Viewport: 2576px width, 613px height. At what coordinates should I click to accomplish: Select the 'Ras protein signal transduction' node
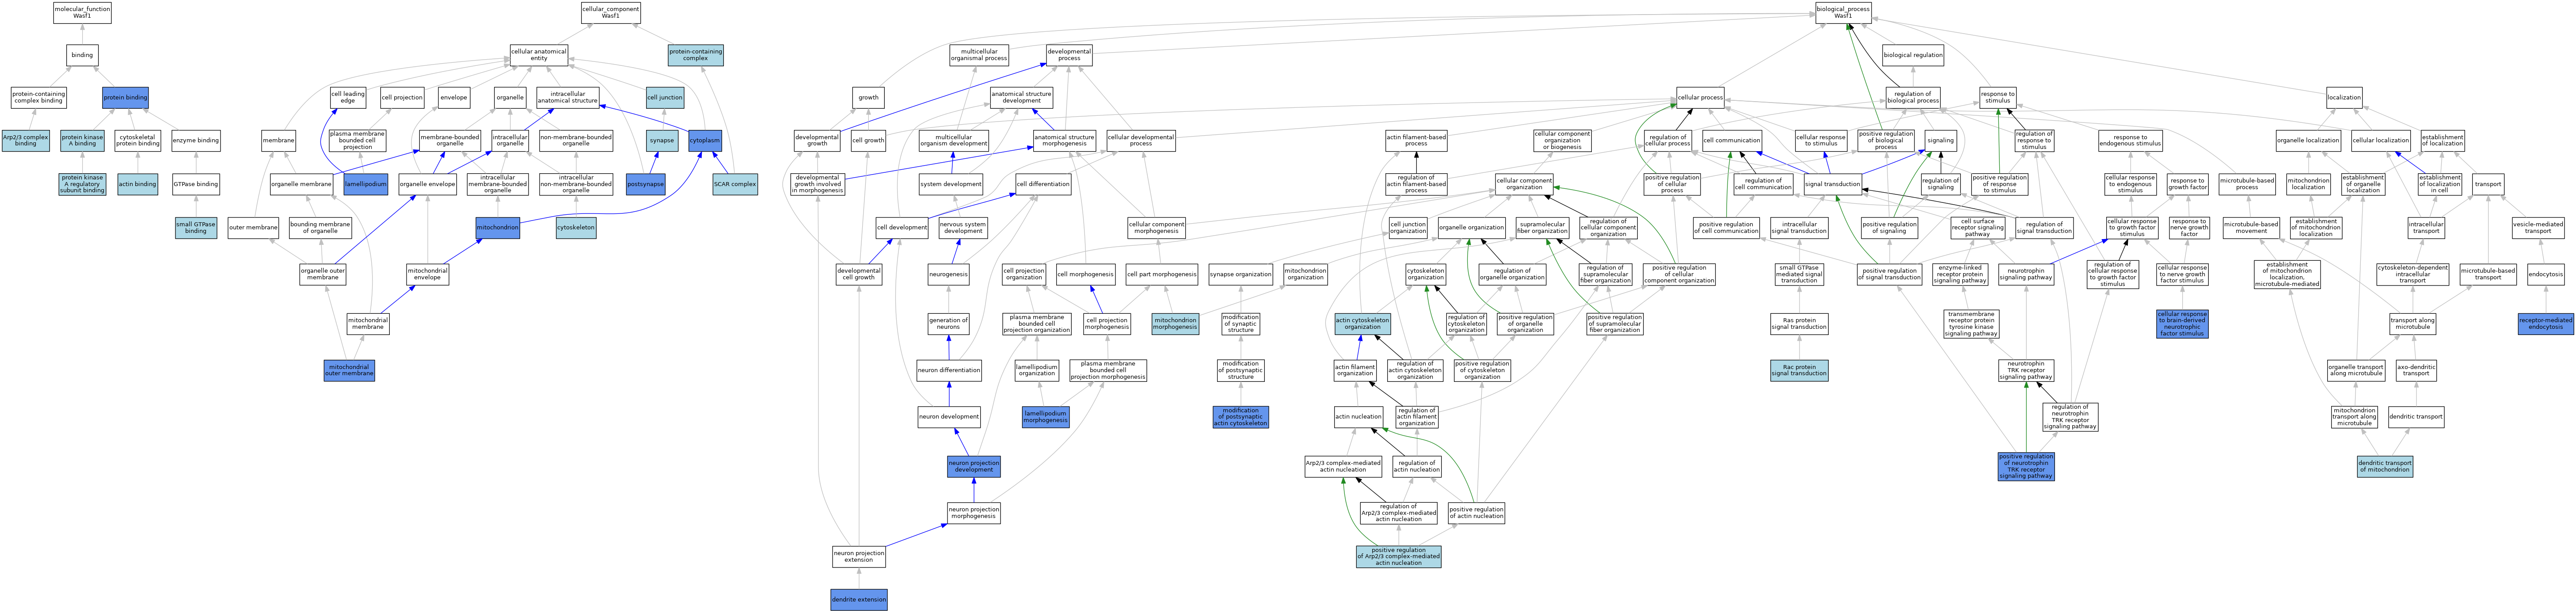(1799, 324)
